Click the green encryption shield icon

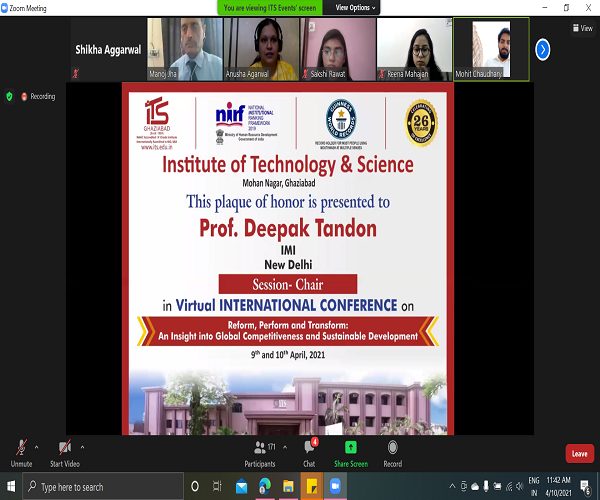10,96
